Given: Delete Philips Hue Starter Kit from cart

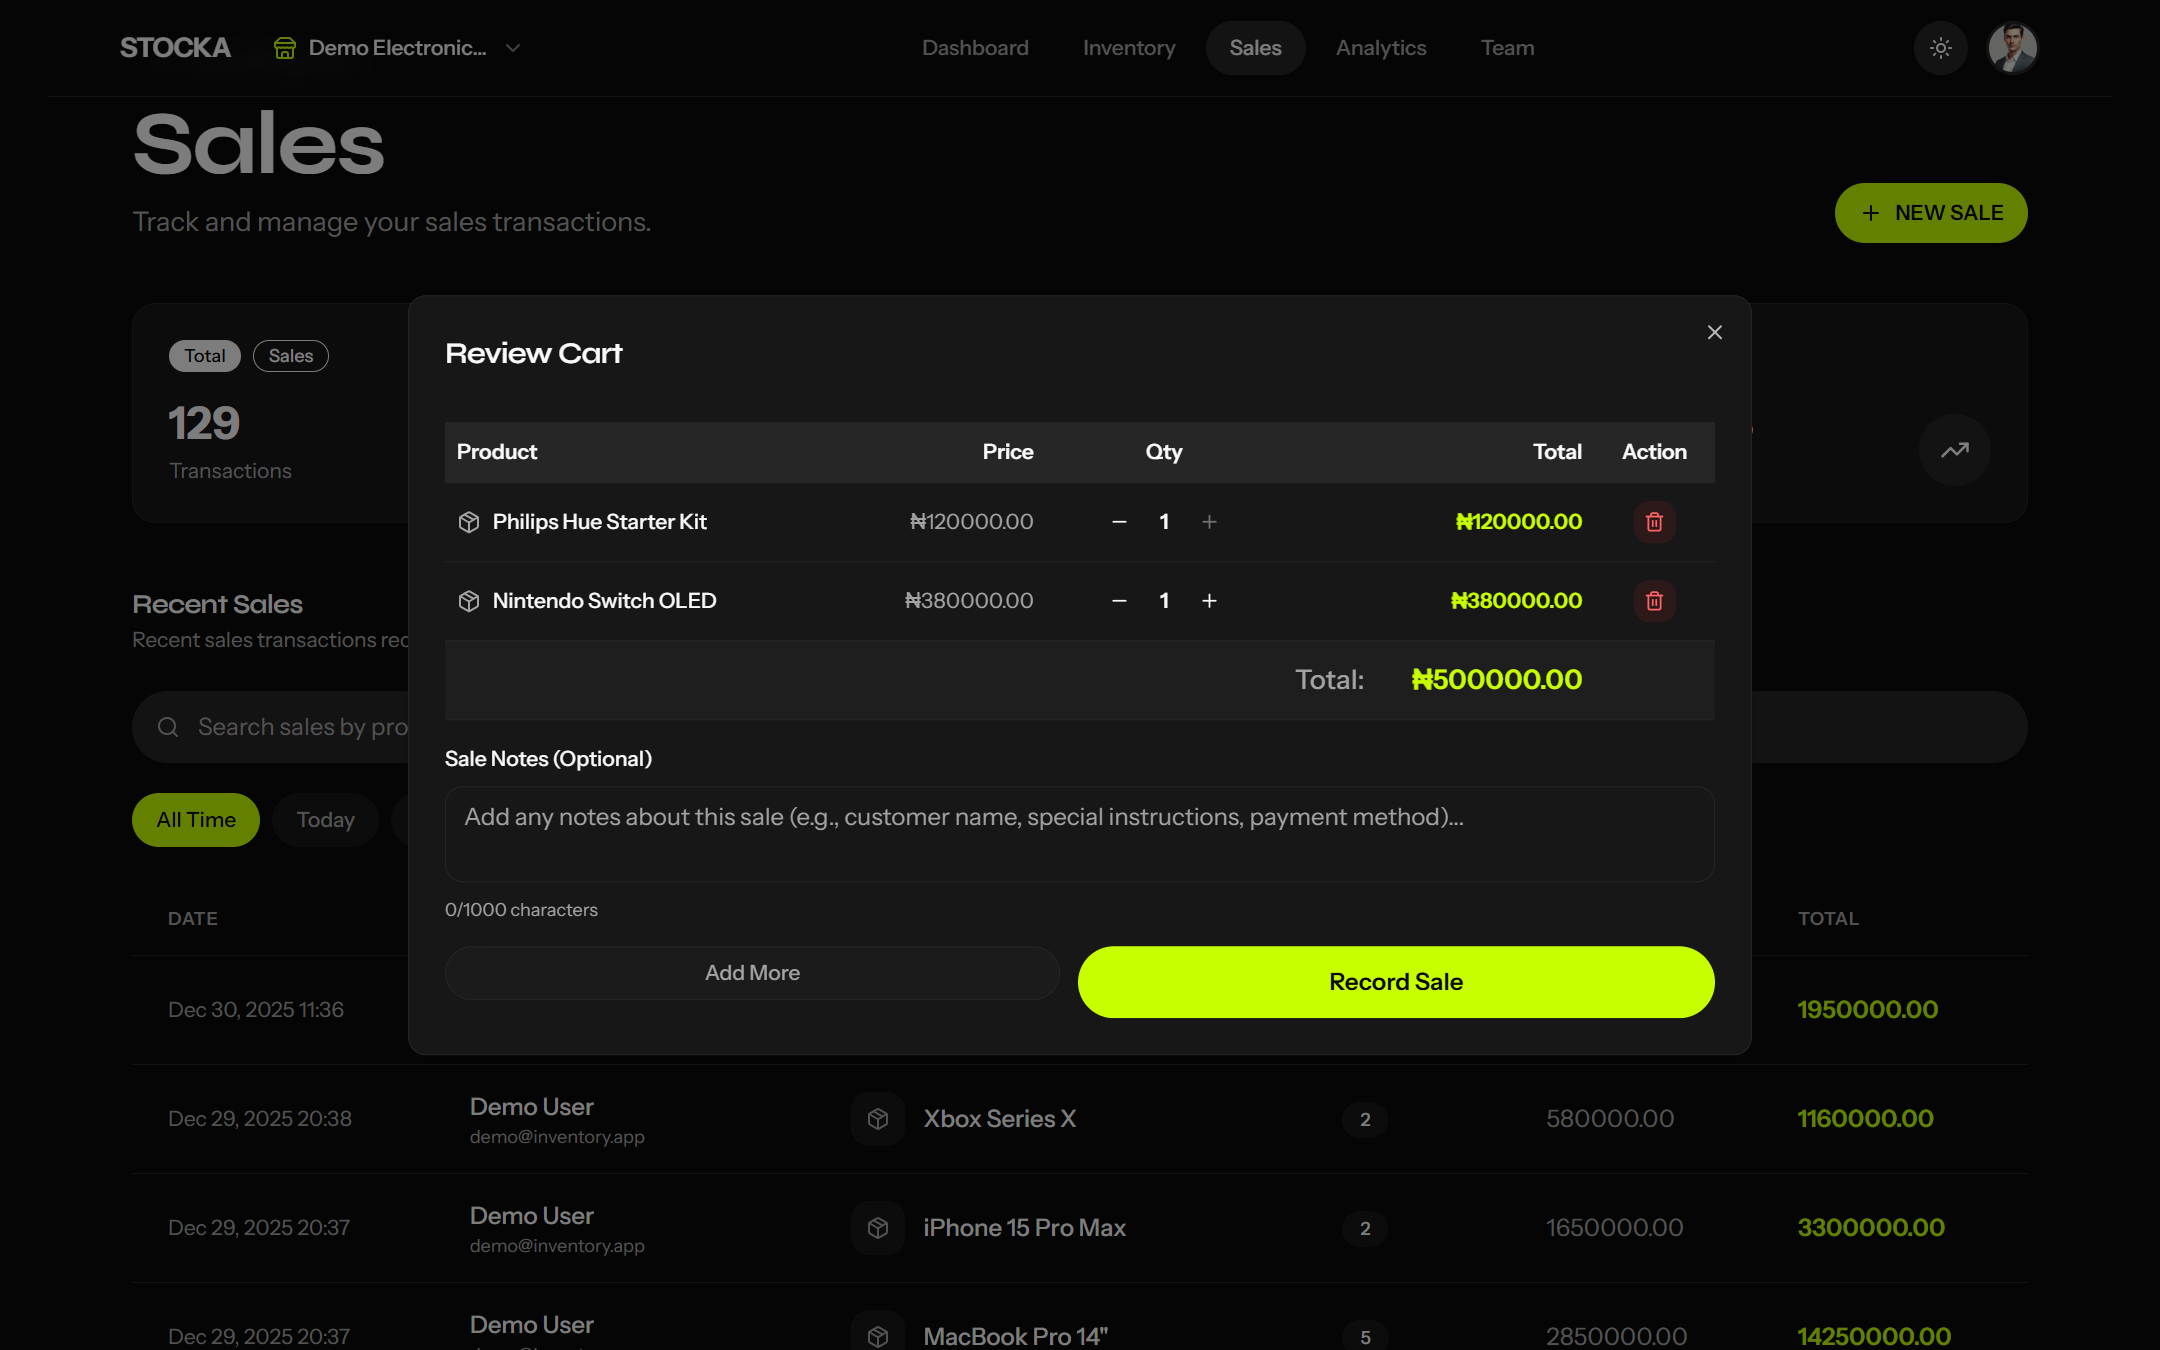Looking at the screenshot, I should (1654, 522).
